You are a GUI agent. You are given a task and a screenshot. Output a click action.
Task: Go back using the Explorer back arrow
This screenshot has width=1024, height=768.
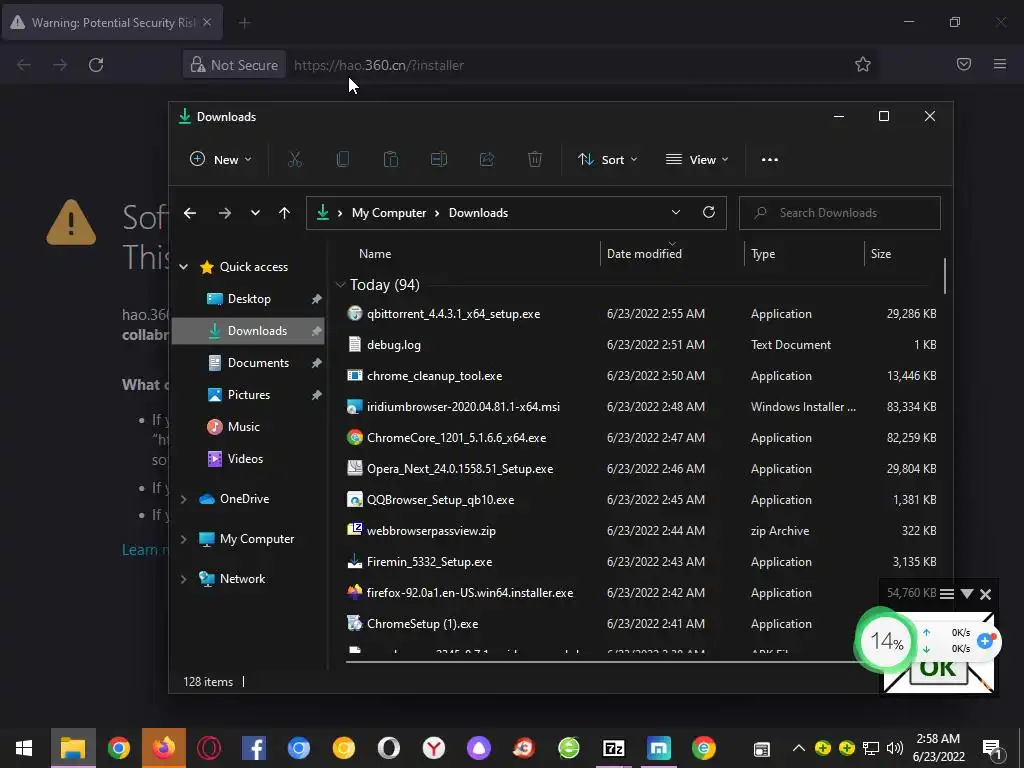click(190, 213)
